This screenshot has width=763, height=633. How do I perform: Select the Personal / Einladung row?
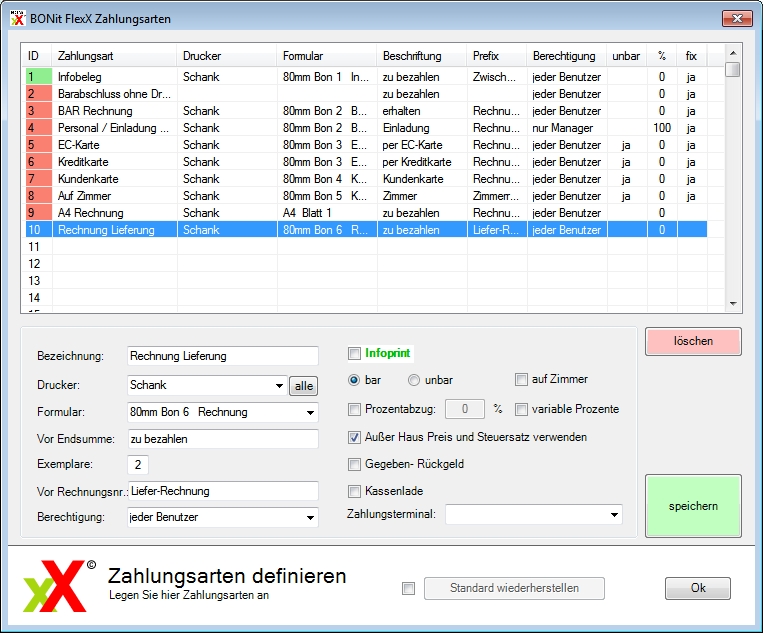(366, 128)
